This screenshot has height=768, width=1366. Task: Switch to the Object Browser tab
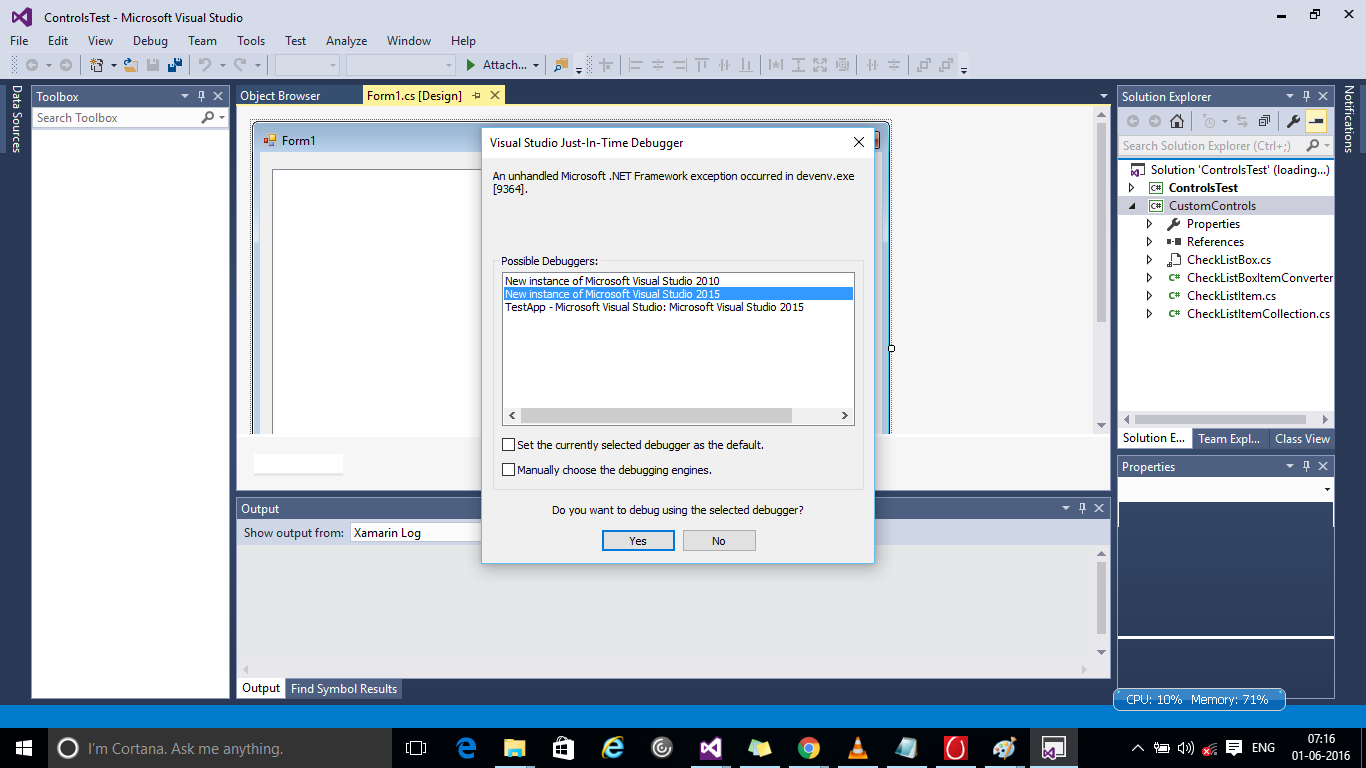click(280, 96)
